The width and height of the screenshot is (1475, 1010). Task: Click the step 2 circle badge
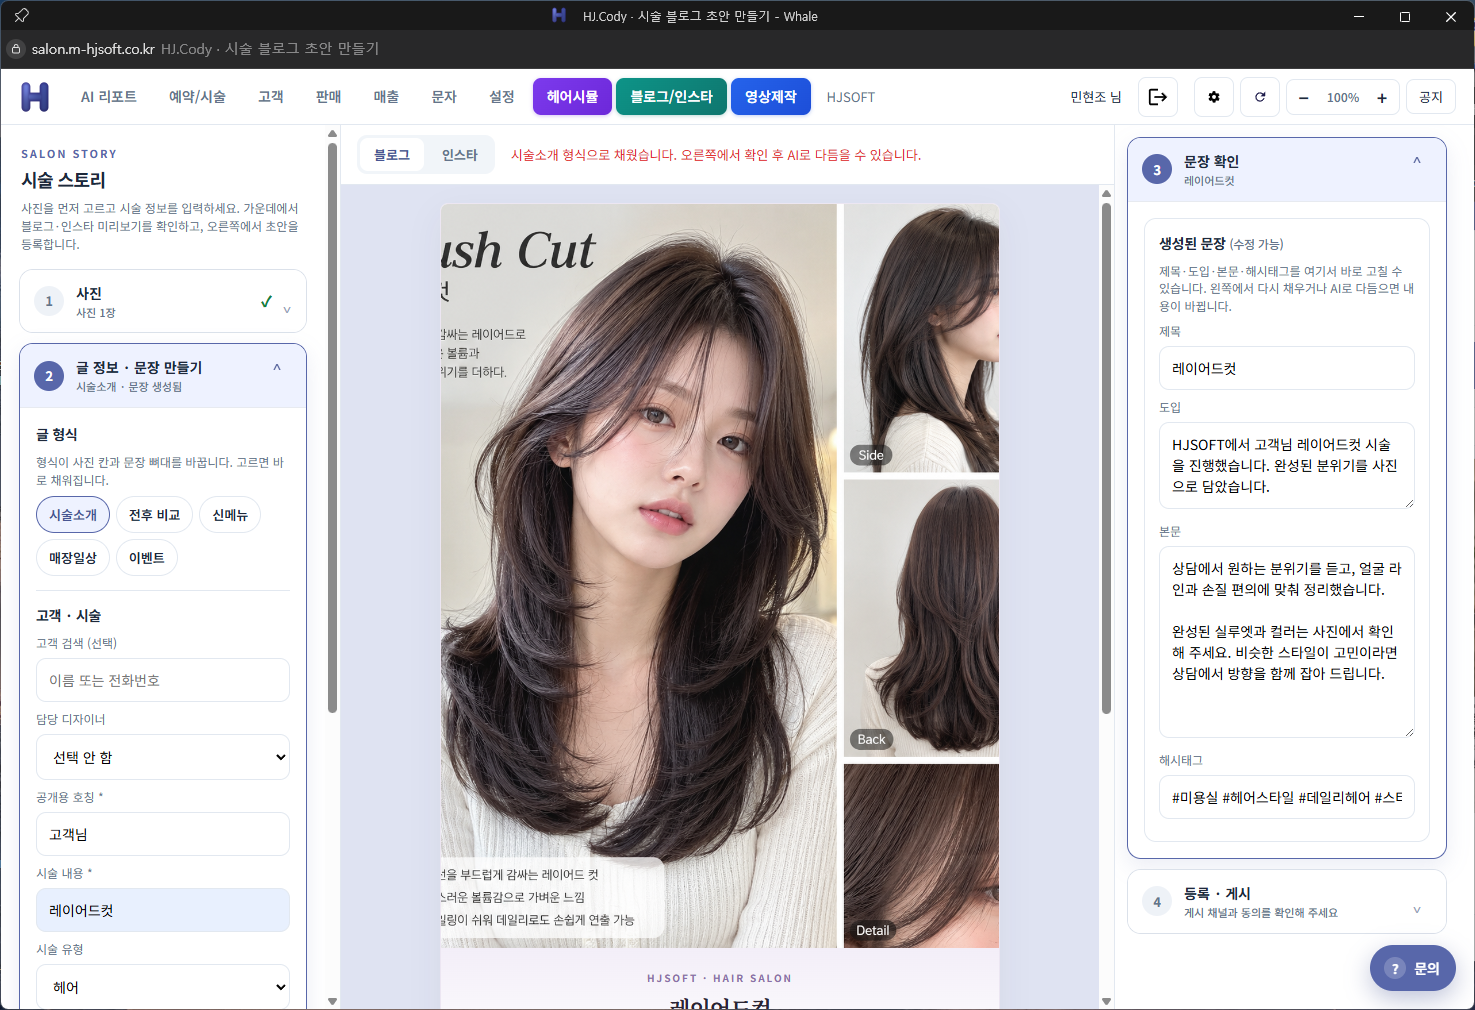[x=49, y=376]
